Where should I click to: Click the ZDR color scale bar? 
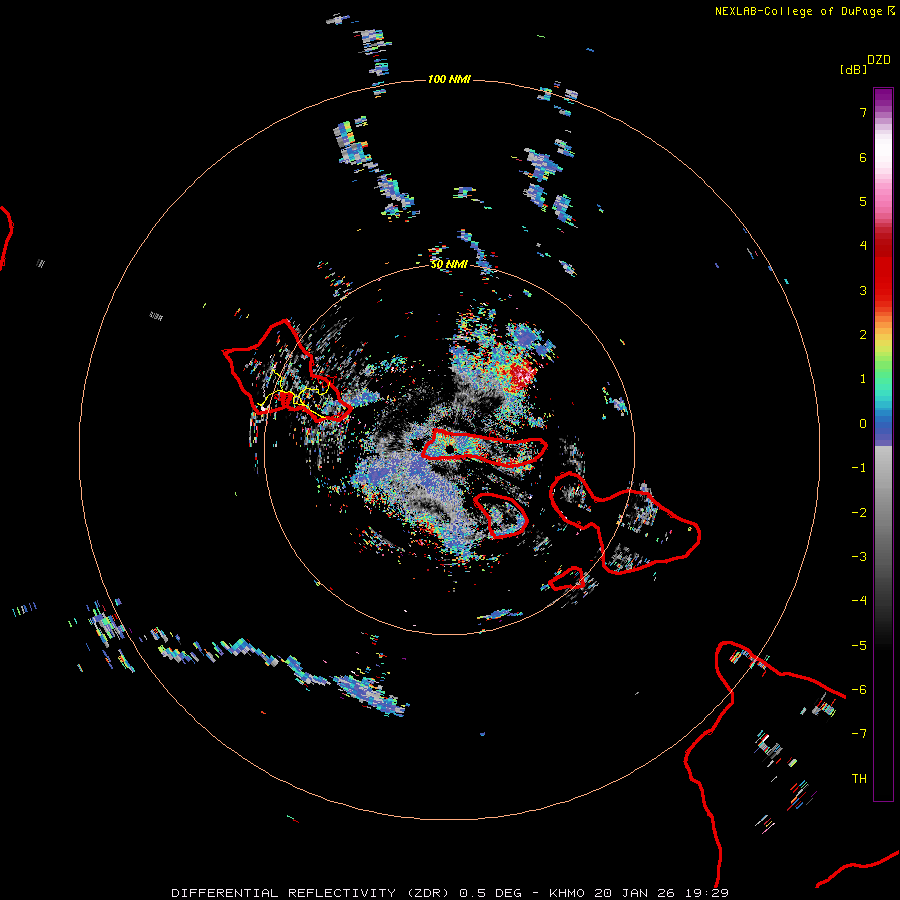[883, 444]
